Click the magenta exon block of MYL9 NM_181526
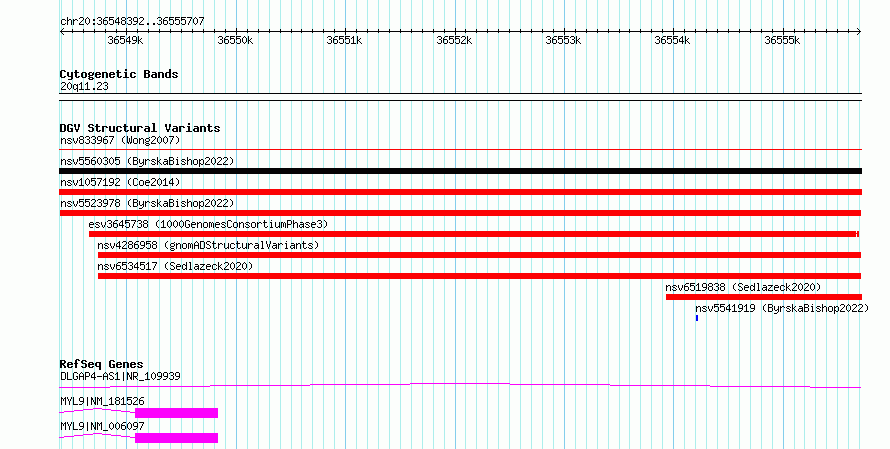 tap(177, 413)
